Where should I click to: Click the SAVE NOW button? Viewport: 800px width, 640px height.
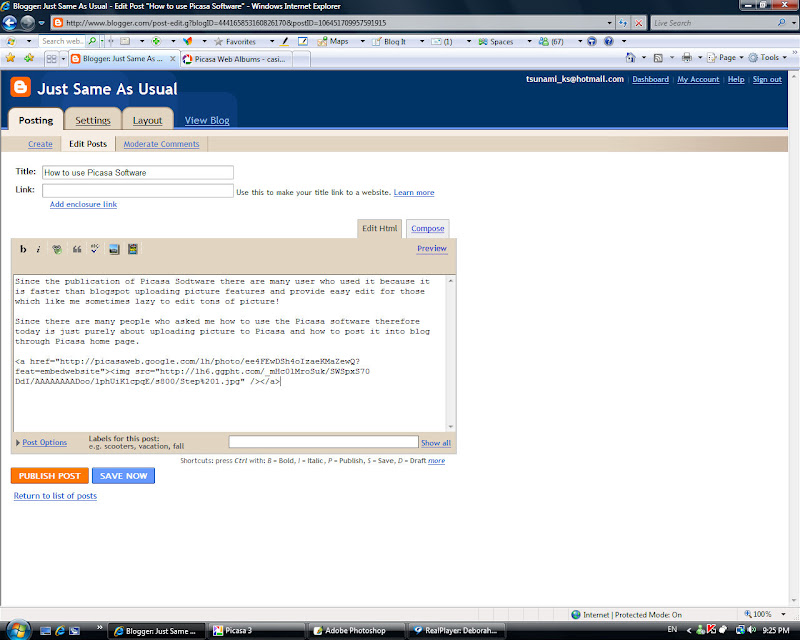pyautogui.click(x=123, y=476)
